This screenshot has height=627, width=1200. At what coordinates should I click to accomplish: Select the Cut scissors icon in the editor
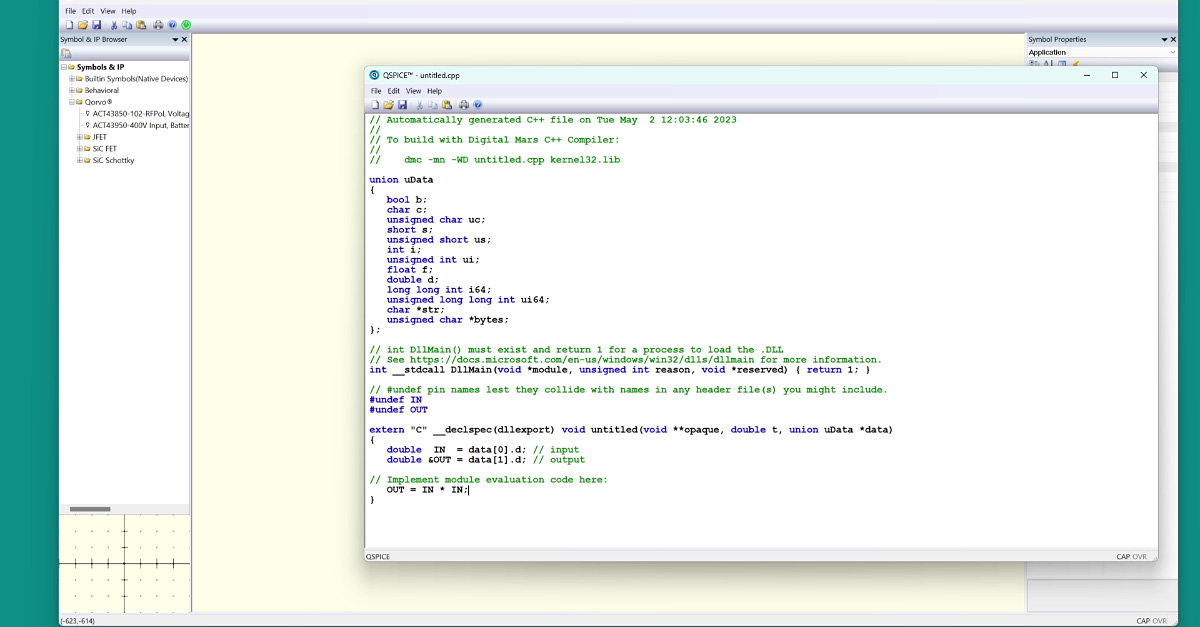coord(420,105)
